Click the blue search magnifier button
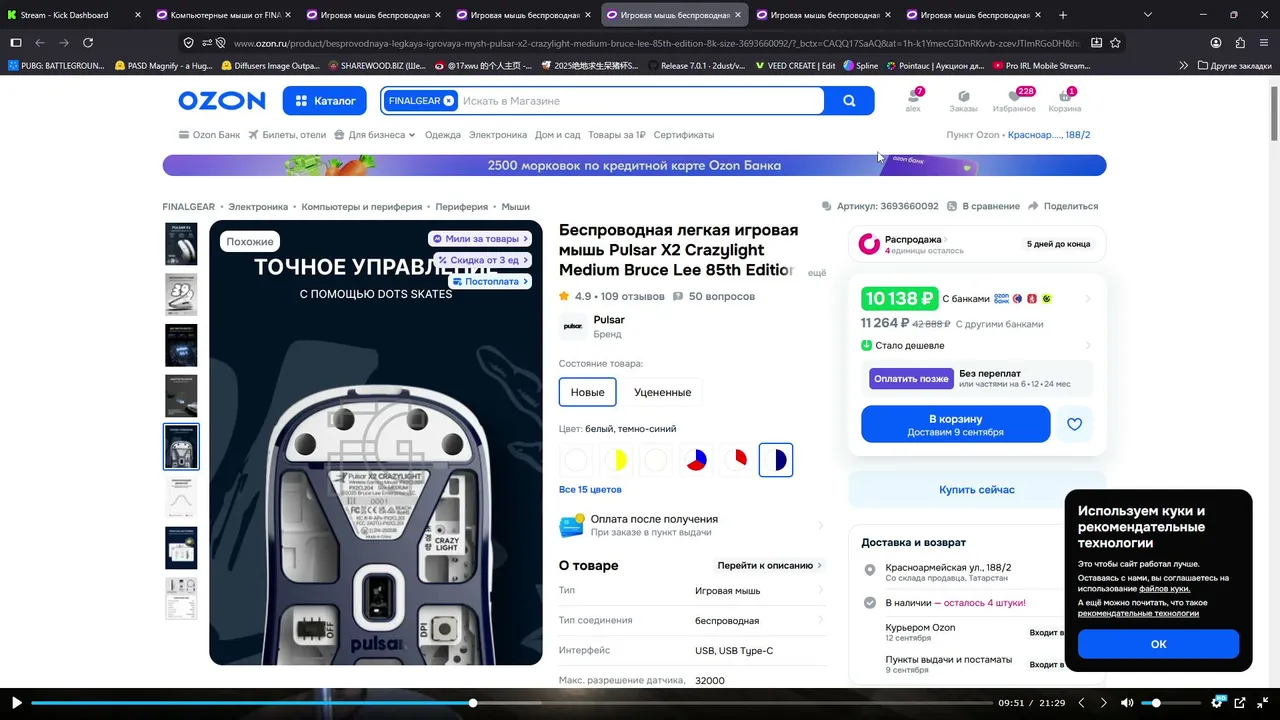This screenshot has height=720, width=1280. (x=849, y=101)
